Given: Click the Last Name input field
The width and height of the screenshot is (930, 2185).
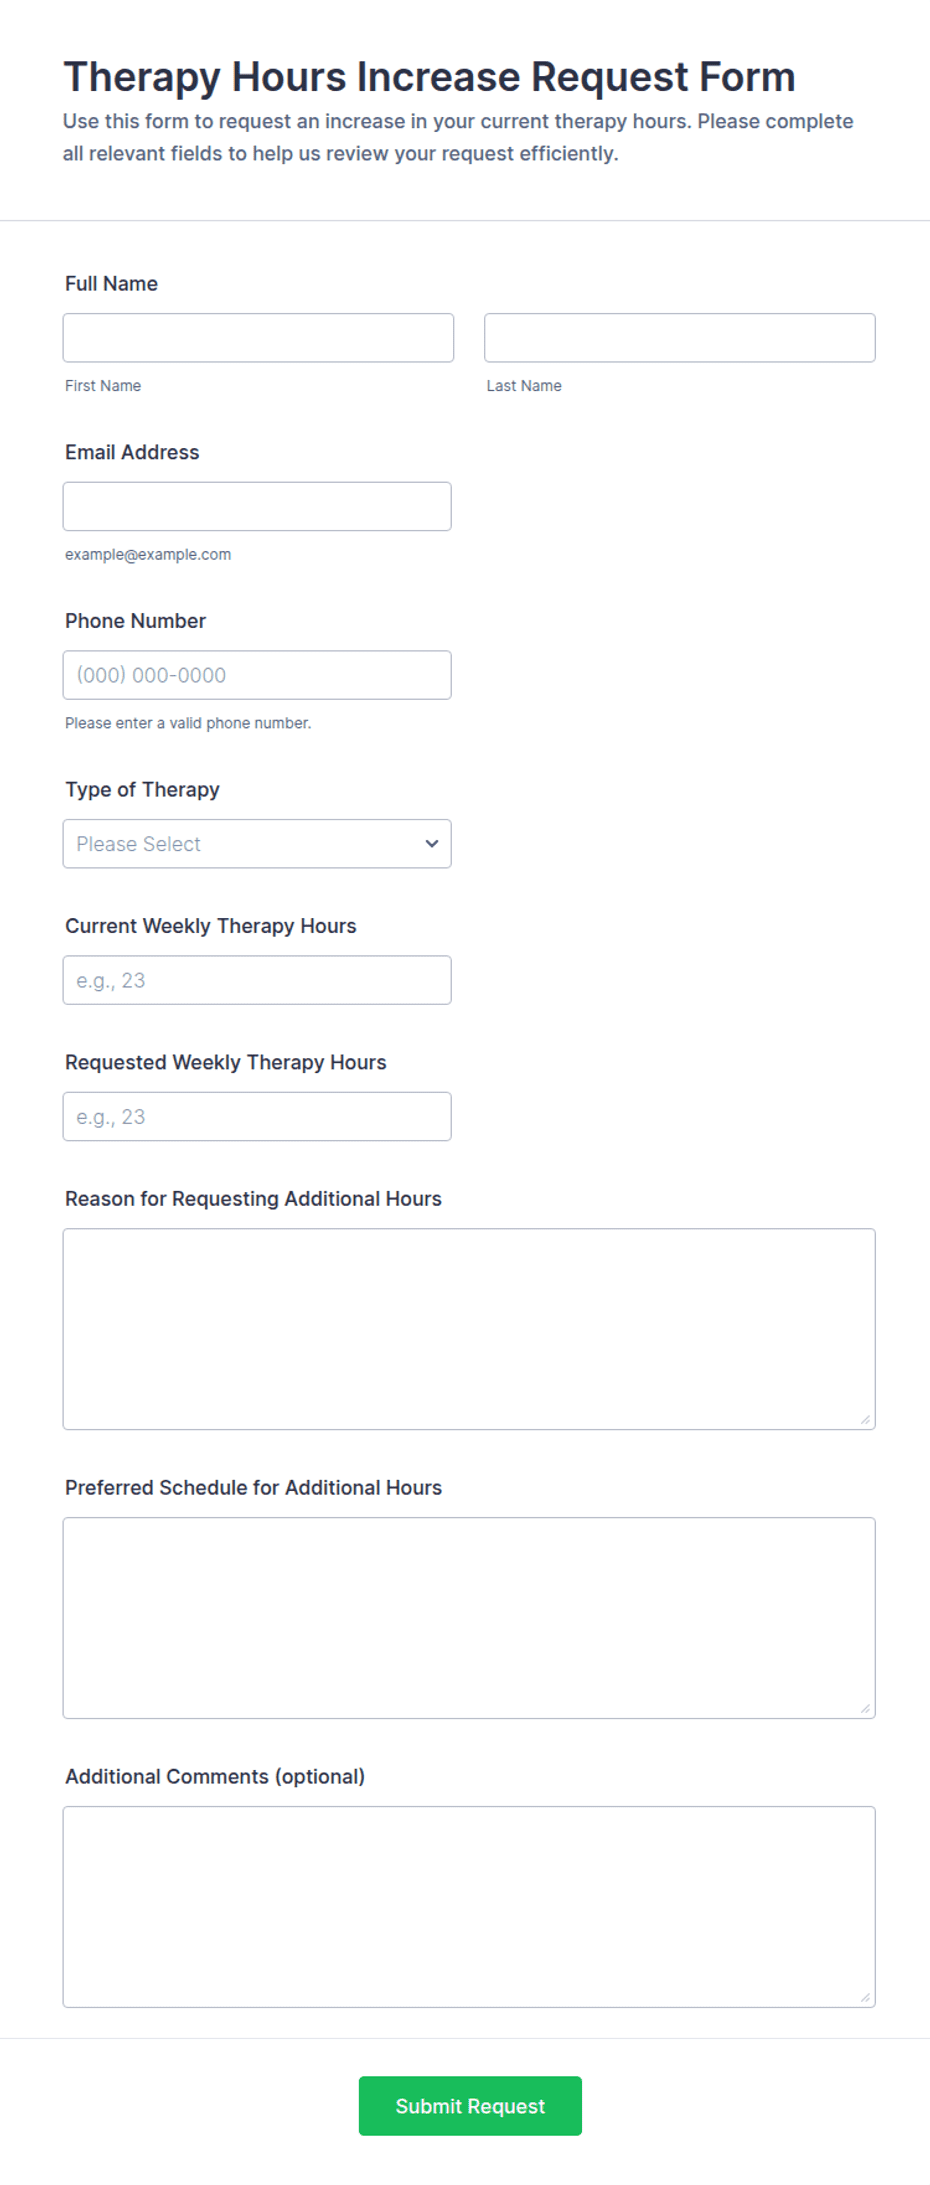Looking at the screenshot, I should click(680, 338).
